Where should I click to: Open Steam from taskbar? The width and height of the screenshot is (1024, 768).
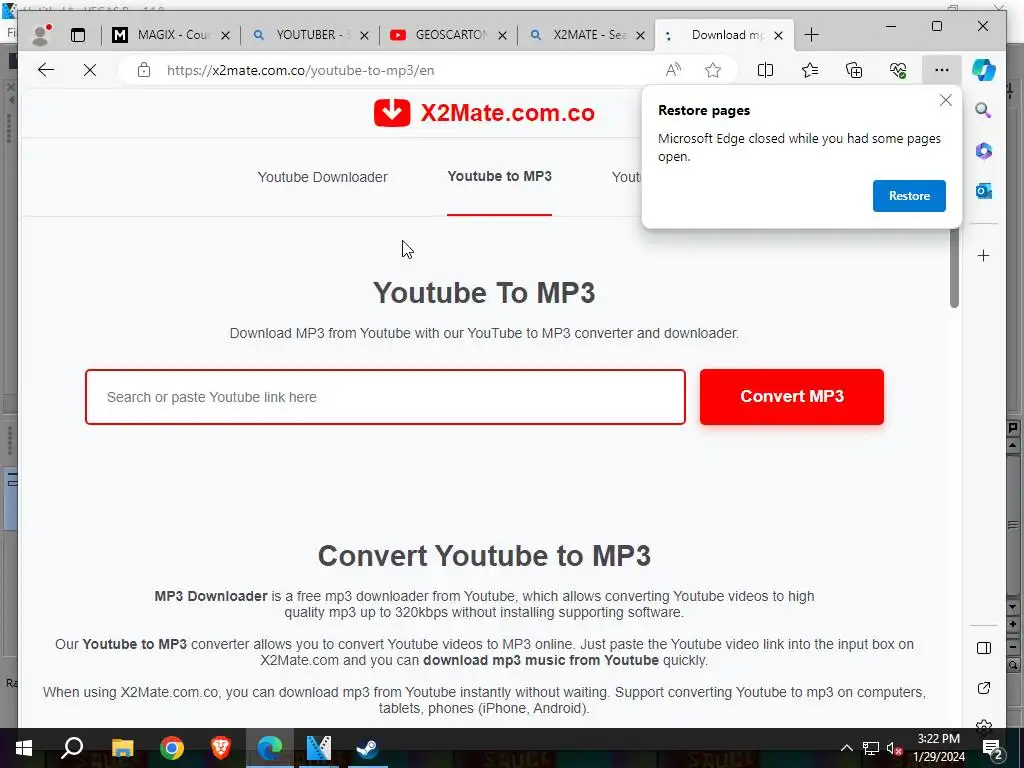tap(368, 748)
